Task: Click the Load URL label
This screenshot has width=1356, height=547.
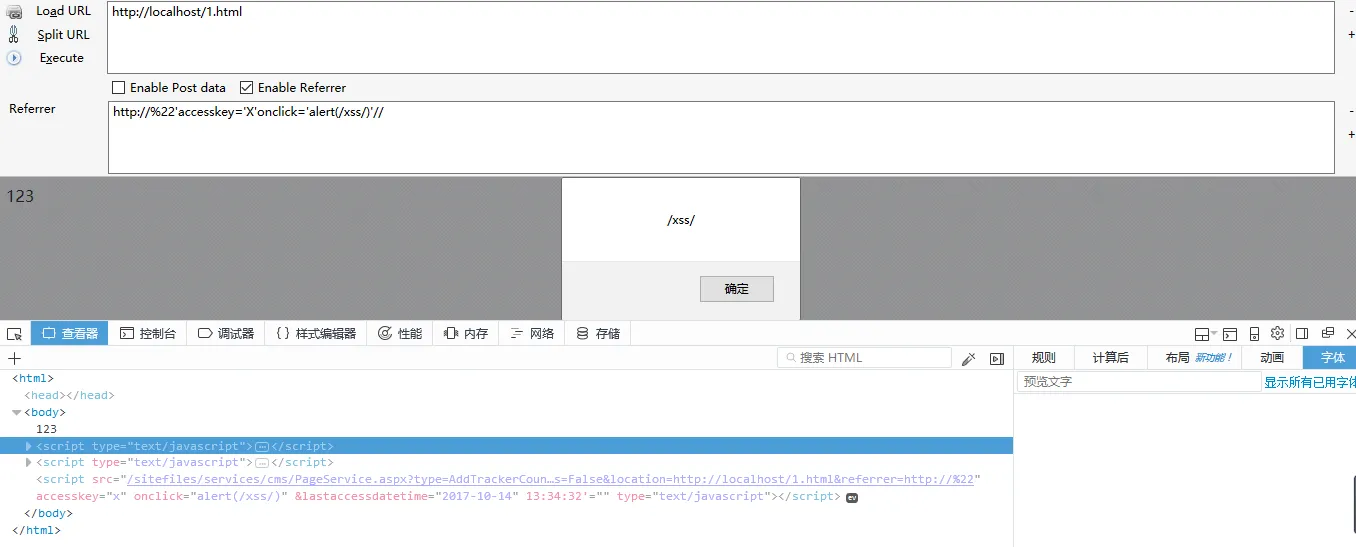Action: (63, 11)
